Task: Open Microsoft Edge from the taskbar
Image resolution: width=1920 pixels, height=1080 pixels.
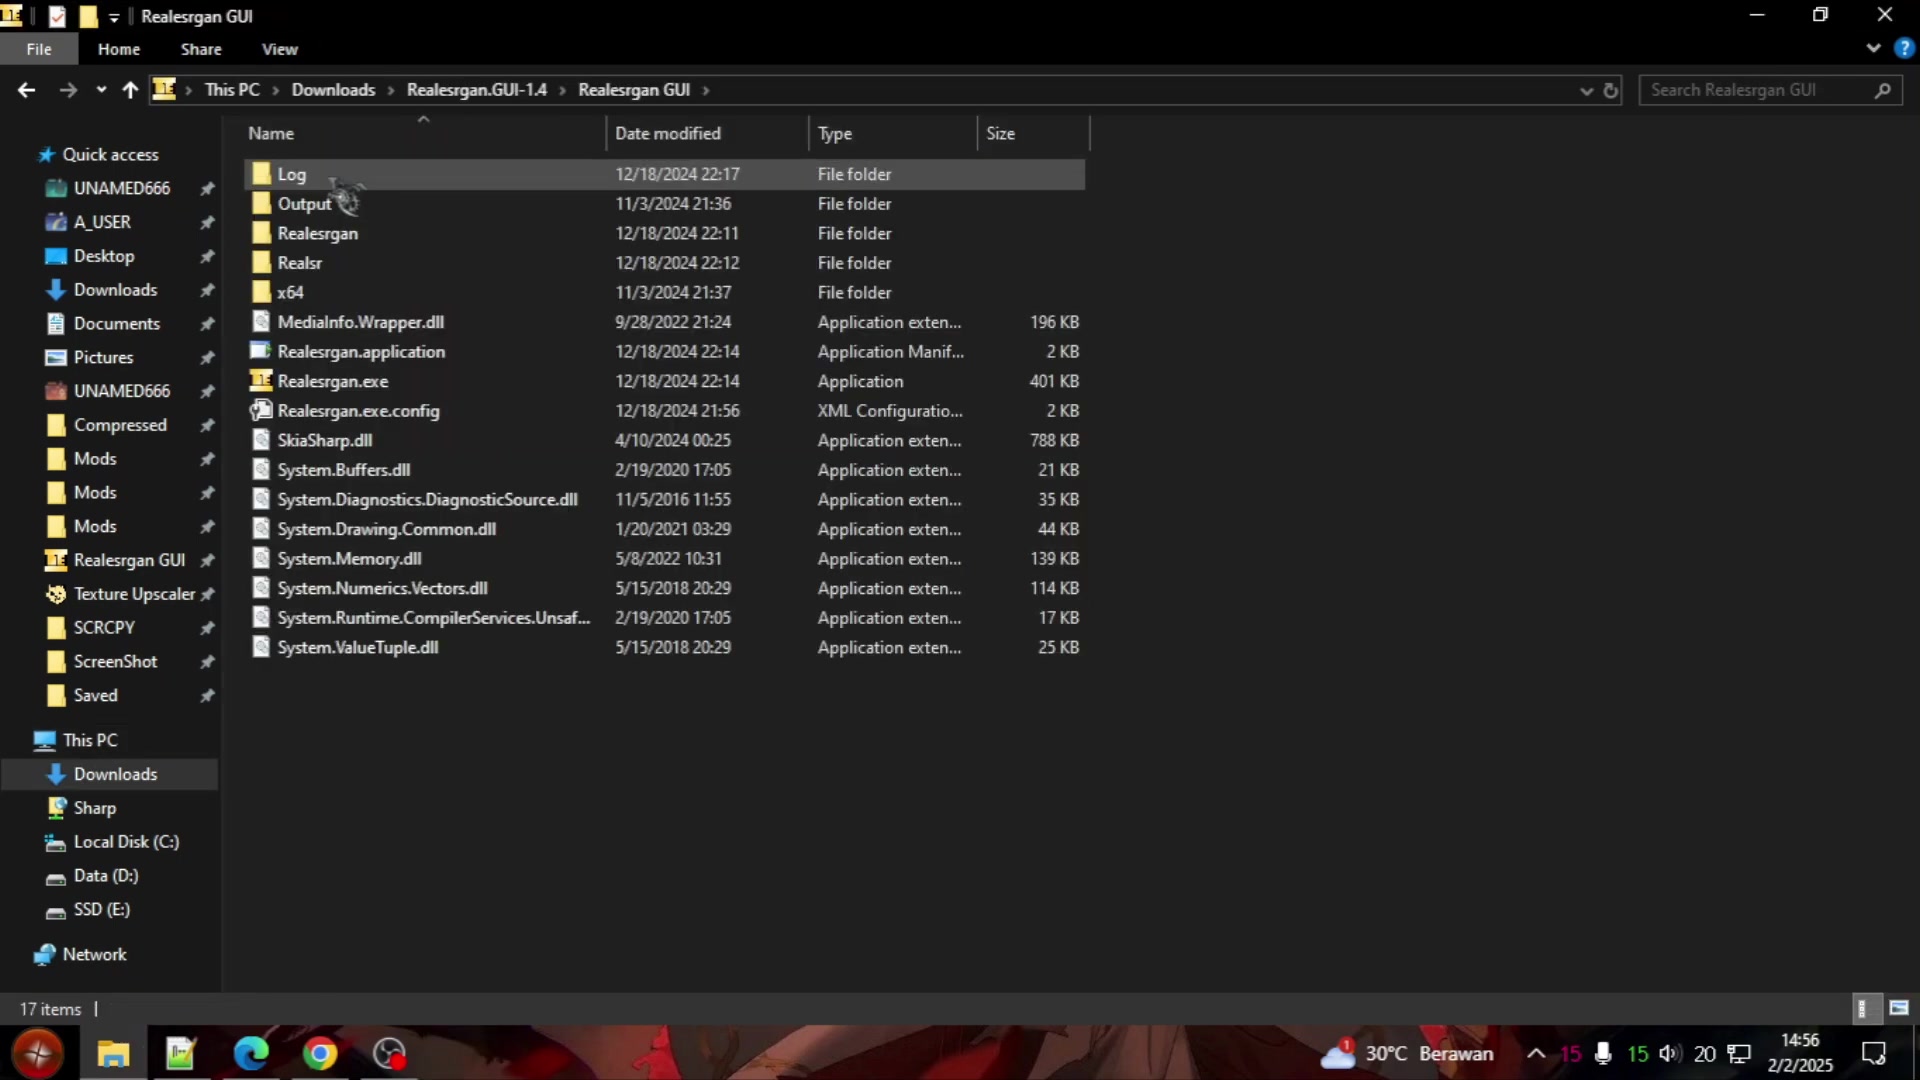Action: [251, 1053]
